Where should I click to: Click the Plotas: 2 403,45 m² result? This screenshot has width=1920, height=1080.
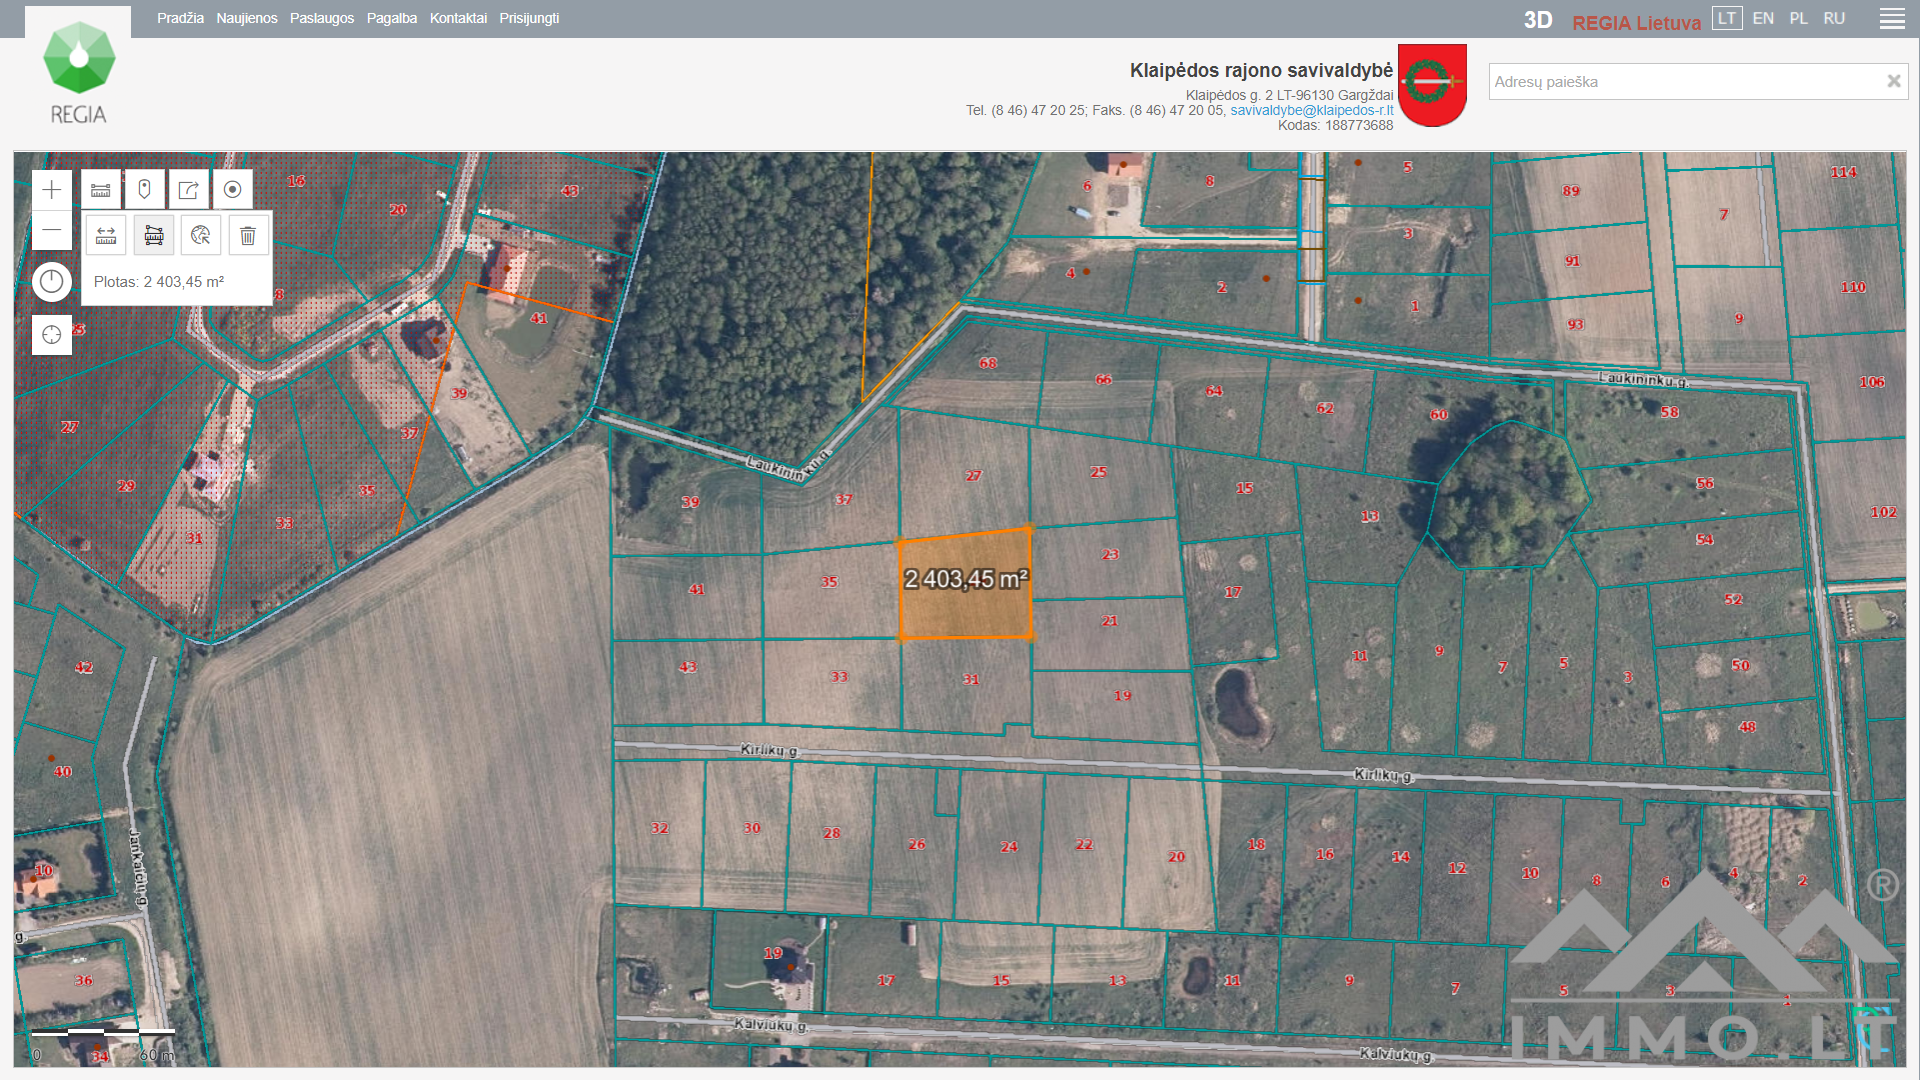[x=159, y=282]
